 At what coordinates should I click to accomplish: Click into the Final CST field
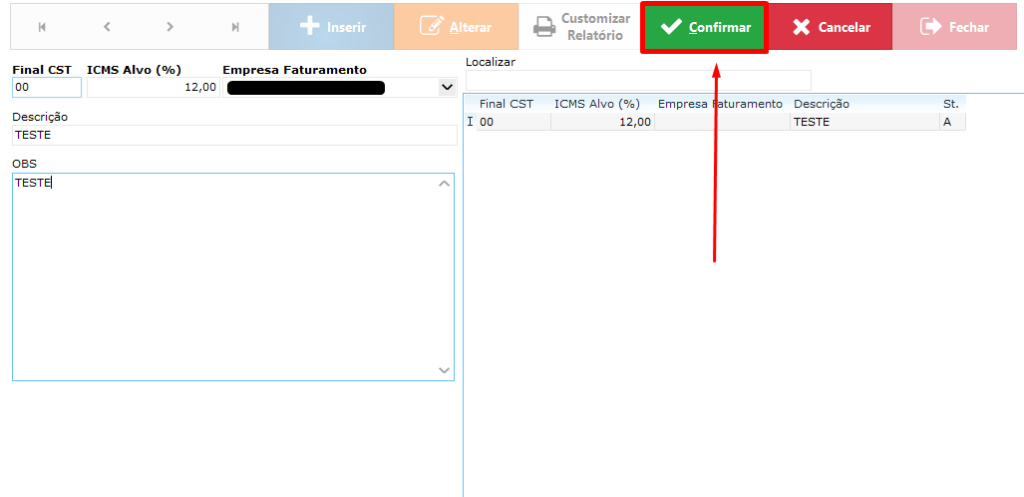(46, 88)
